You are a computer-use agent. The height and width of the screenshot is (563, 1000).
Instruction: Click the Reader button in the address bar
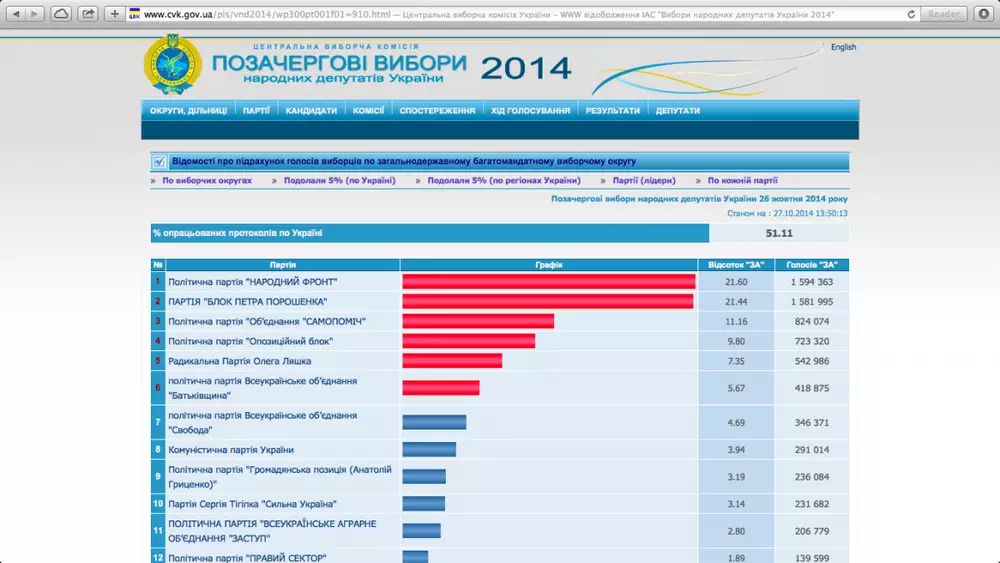click(x=943, y=14)
